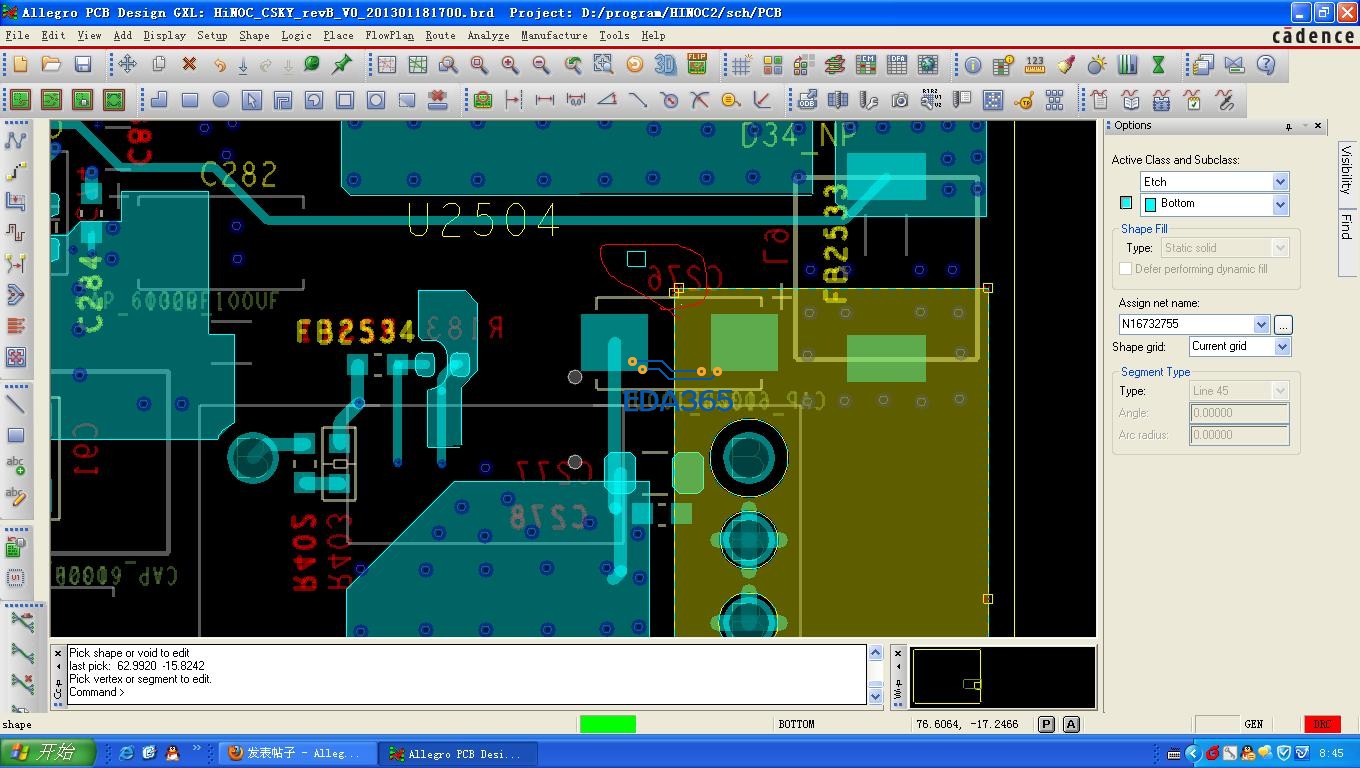The height and width of the screenshot is (768, 1360).
Task: Click the net name browse button
Action: [x=1283, y=324]
